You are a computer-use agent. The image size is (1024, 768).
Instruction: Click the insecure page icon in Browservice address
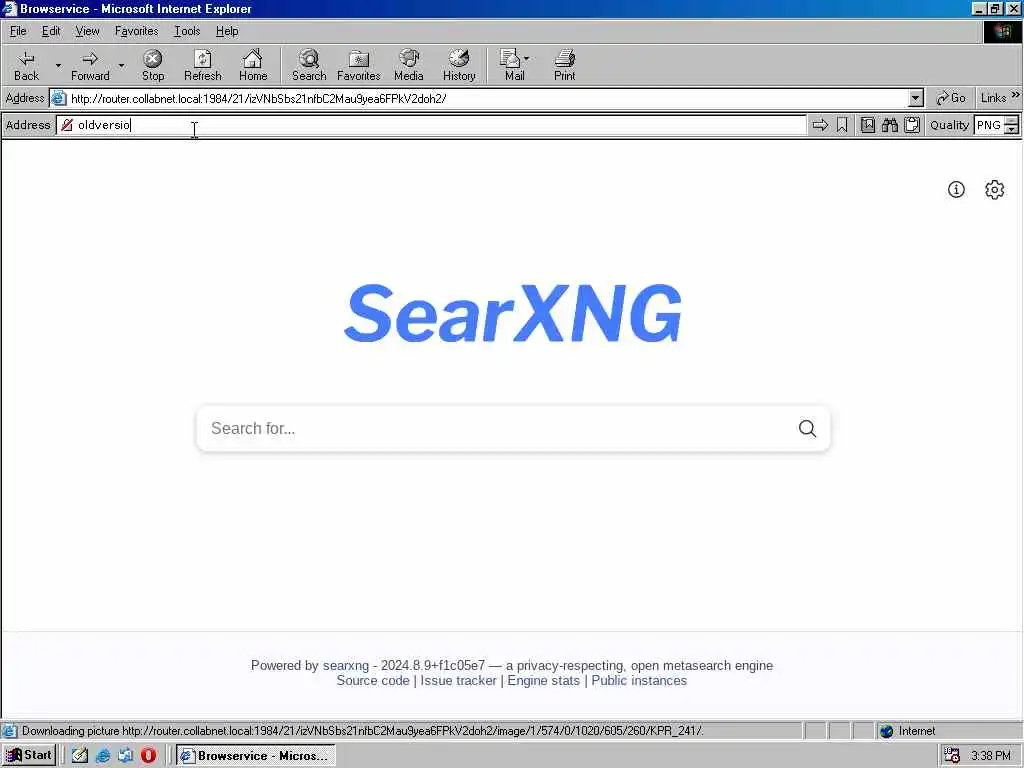pyautogui.click(x=67, y=125)
